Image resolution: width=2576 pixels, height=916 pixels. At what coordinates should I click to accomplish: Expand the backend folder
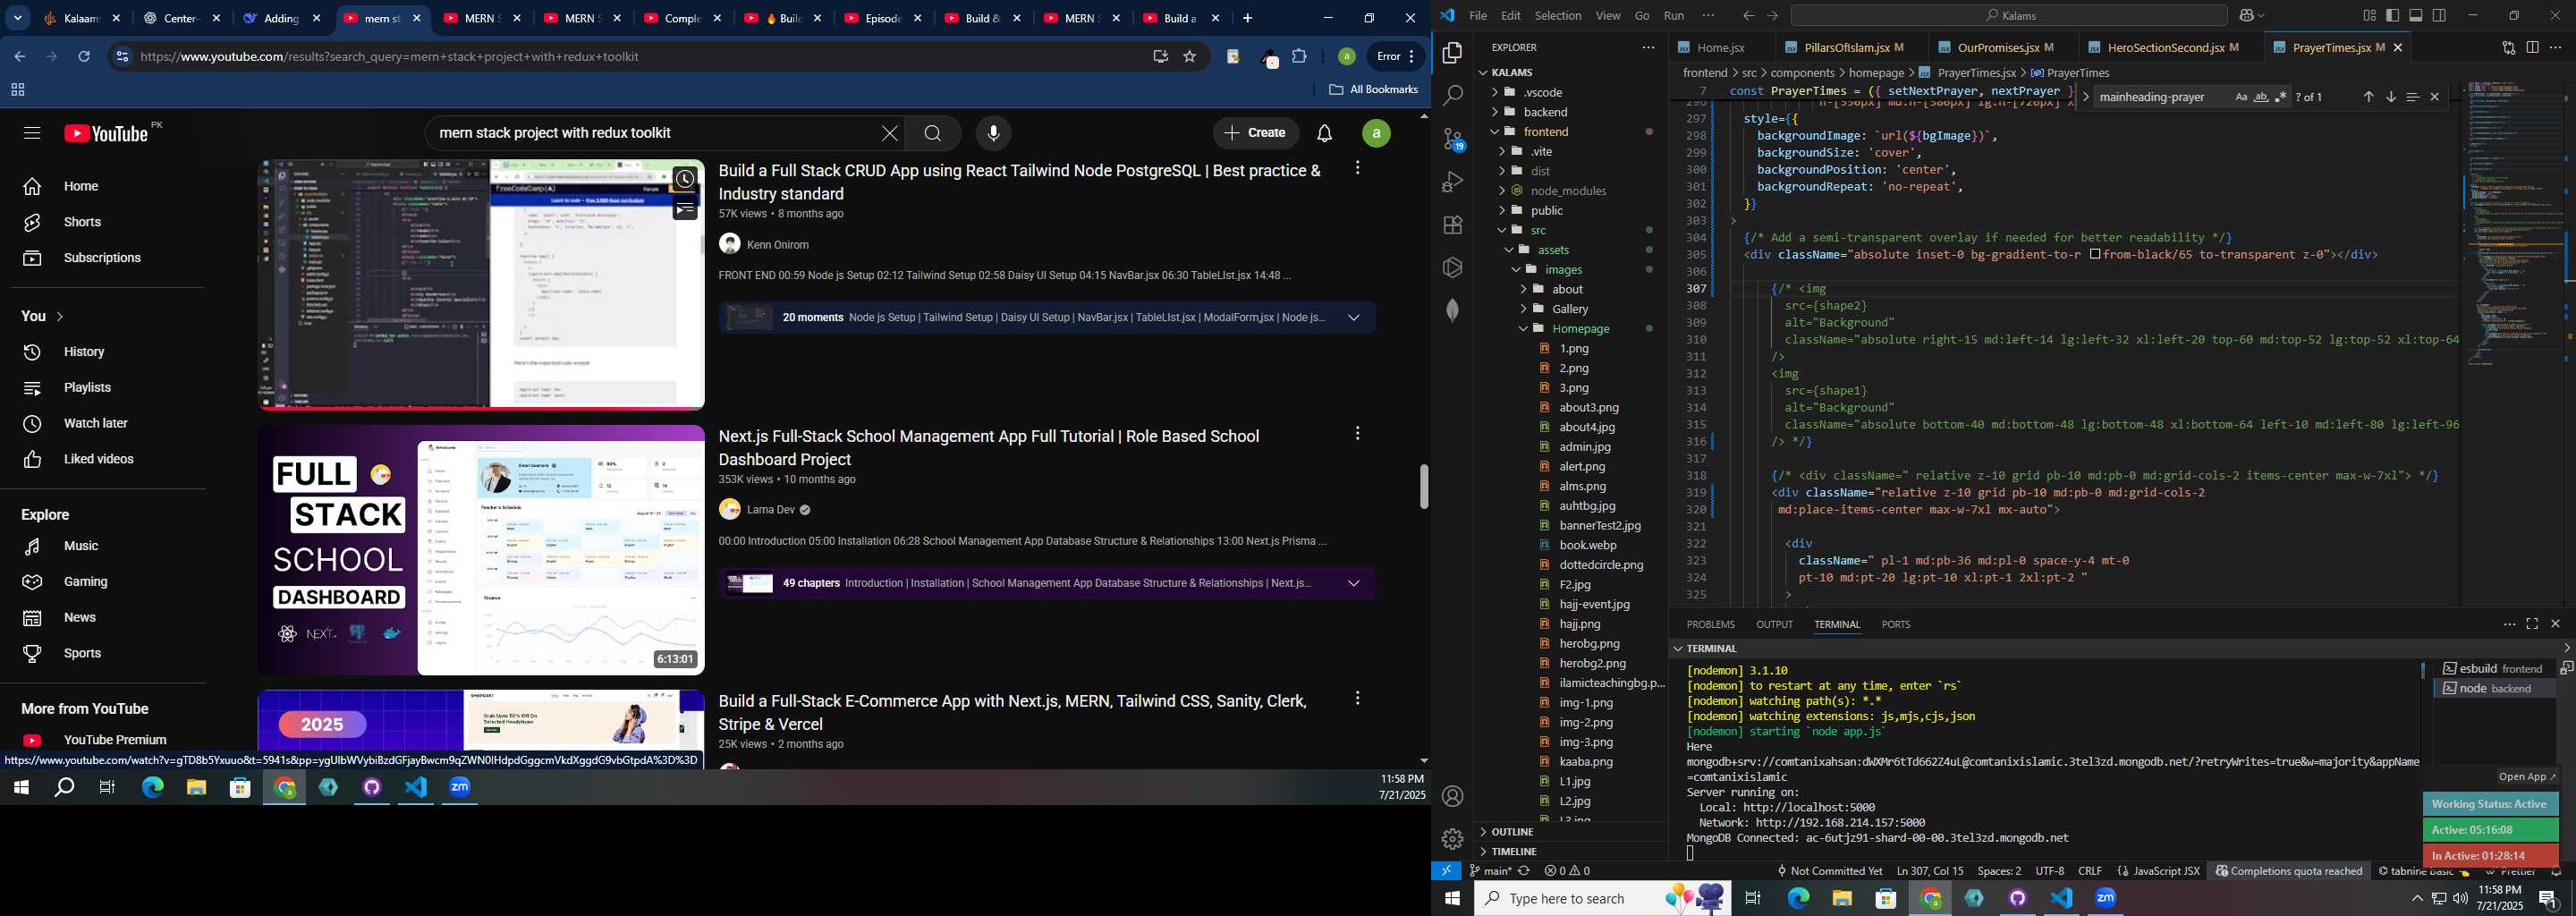coord(1546,112)
